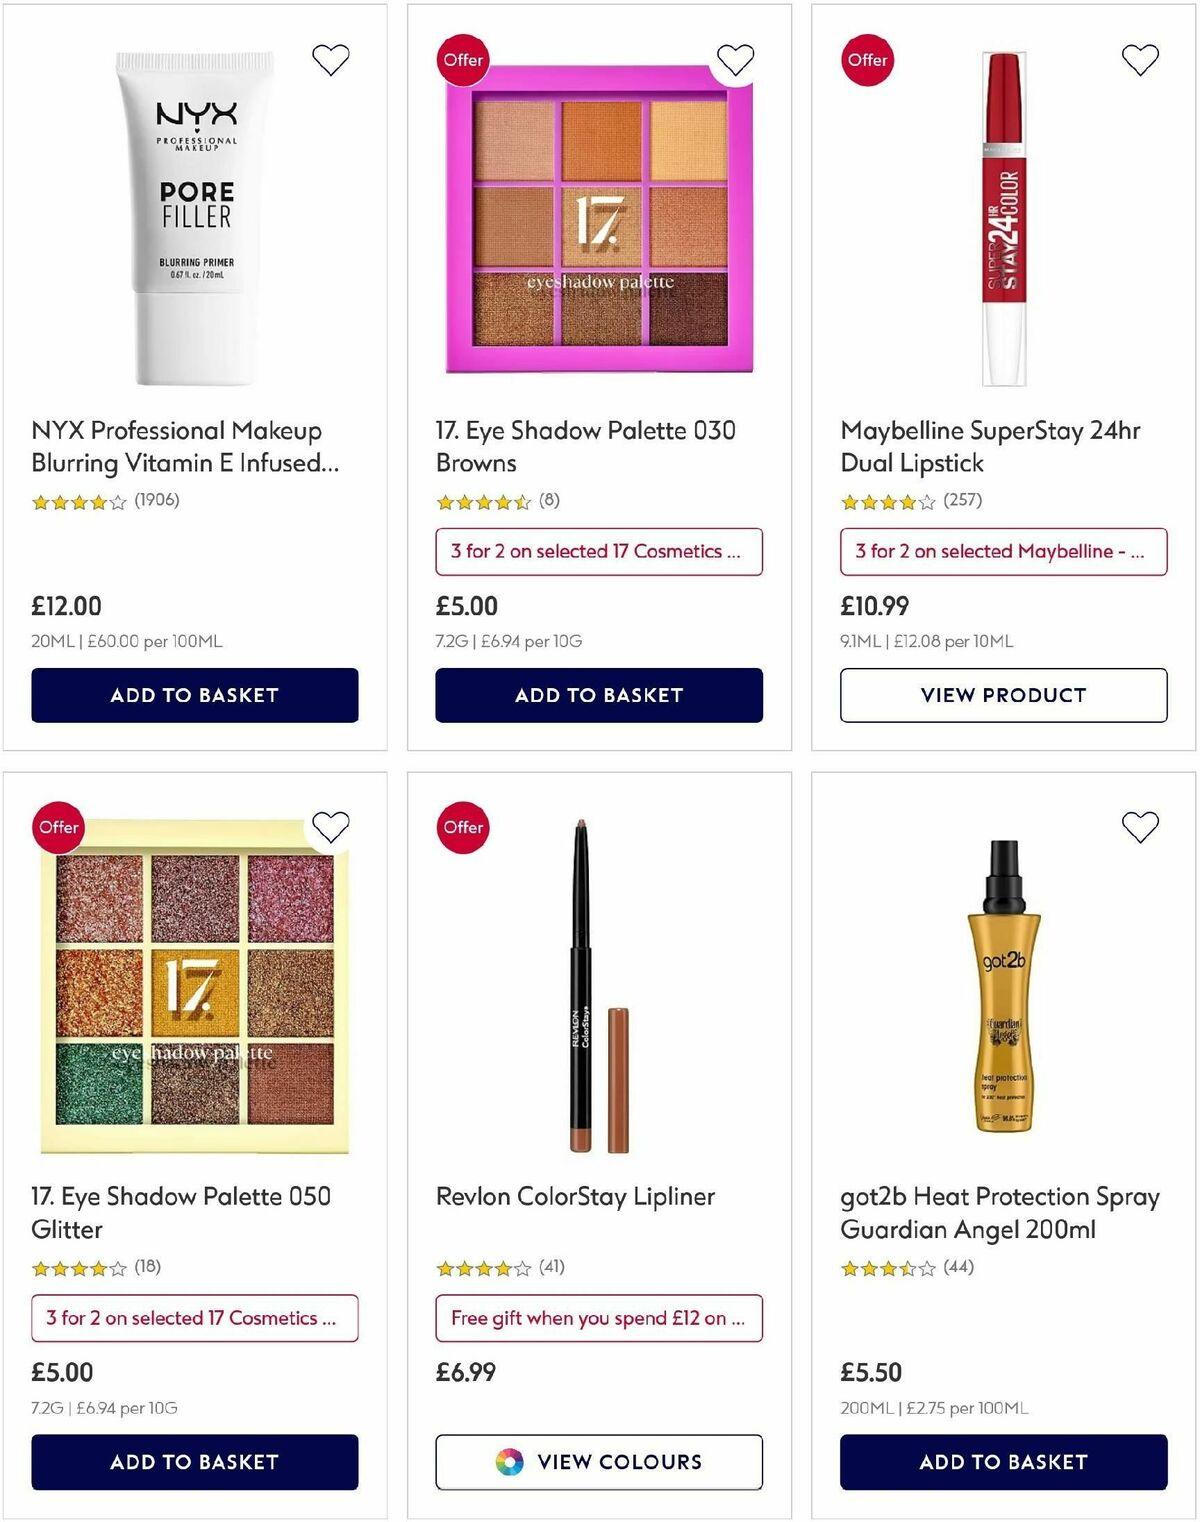
Task: Click the heart icon on Maybelline SuperStay lipstick
Action: (1139, 59)
